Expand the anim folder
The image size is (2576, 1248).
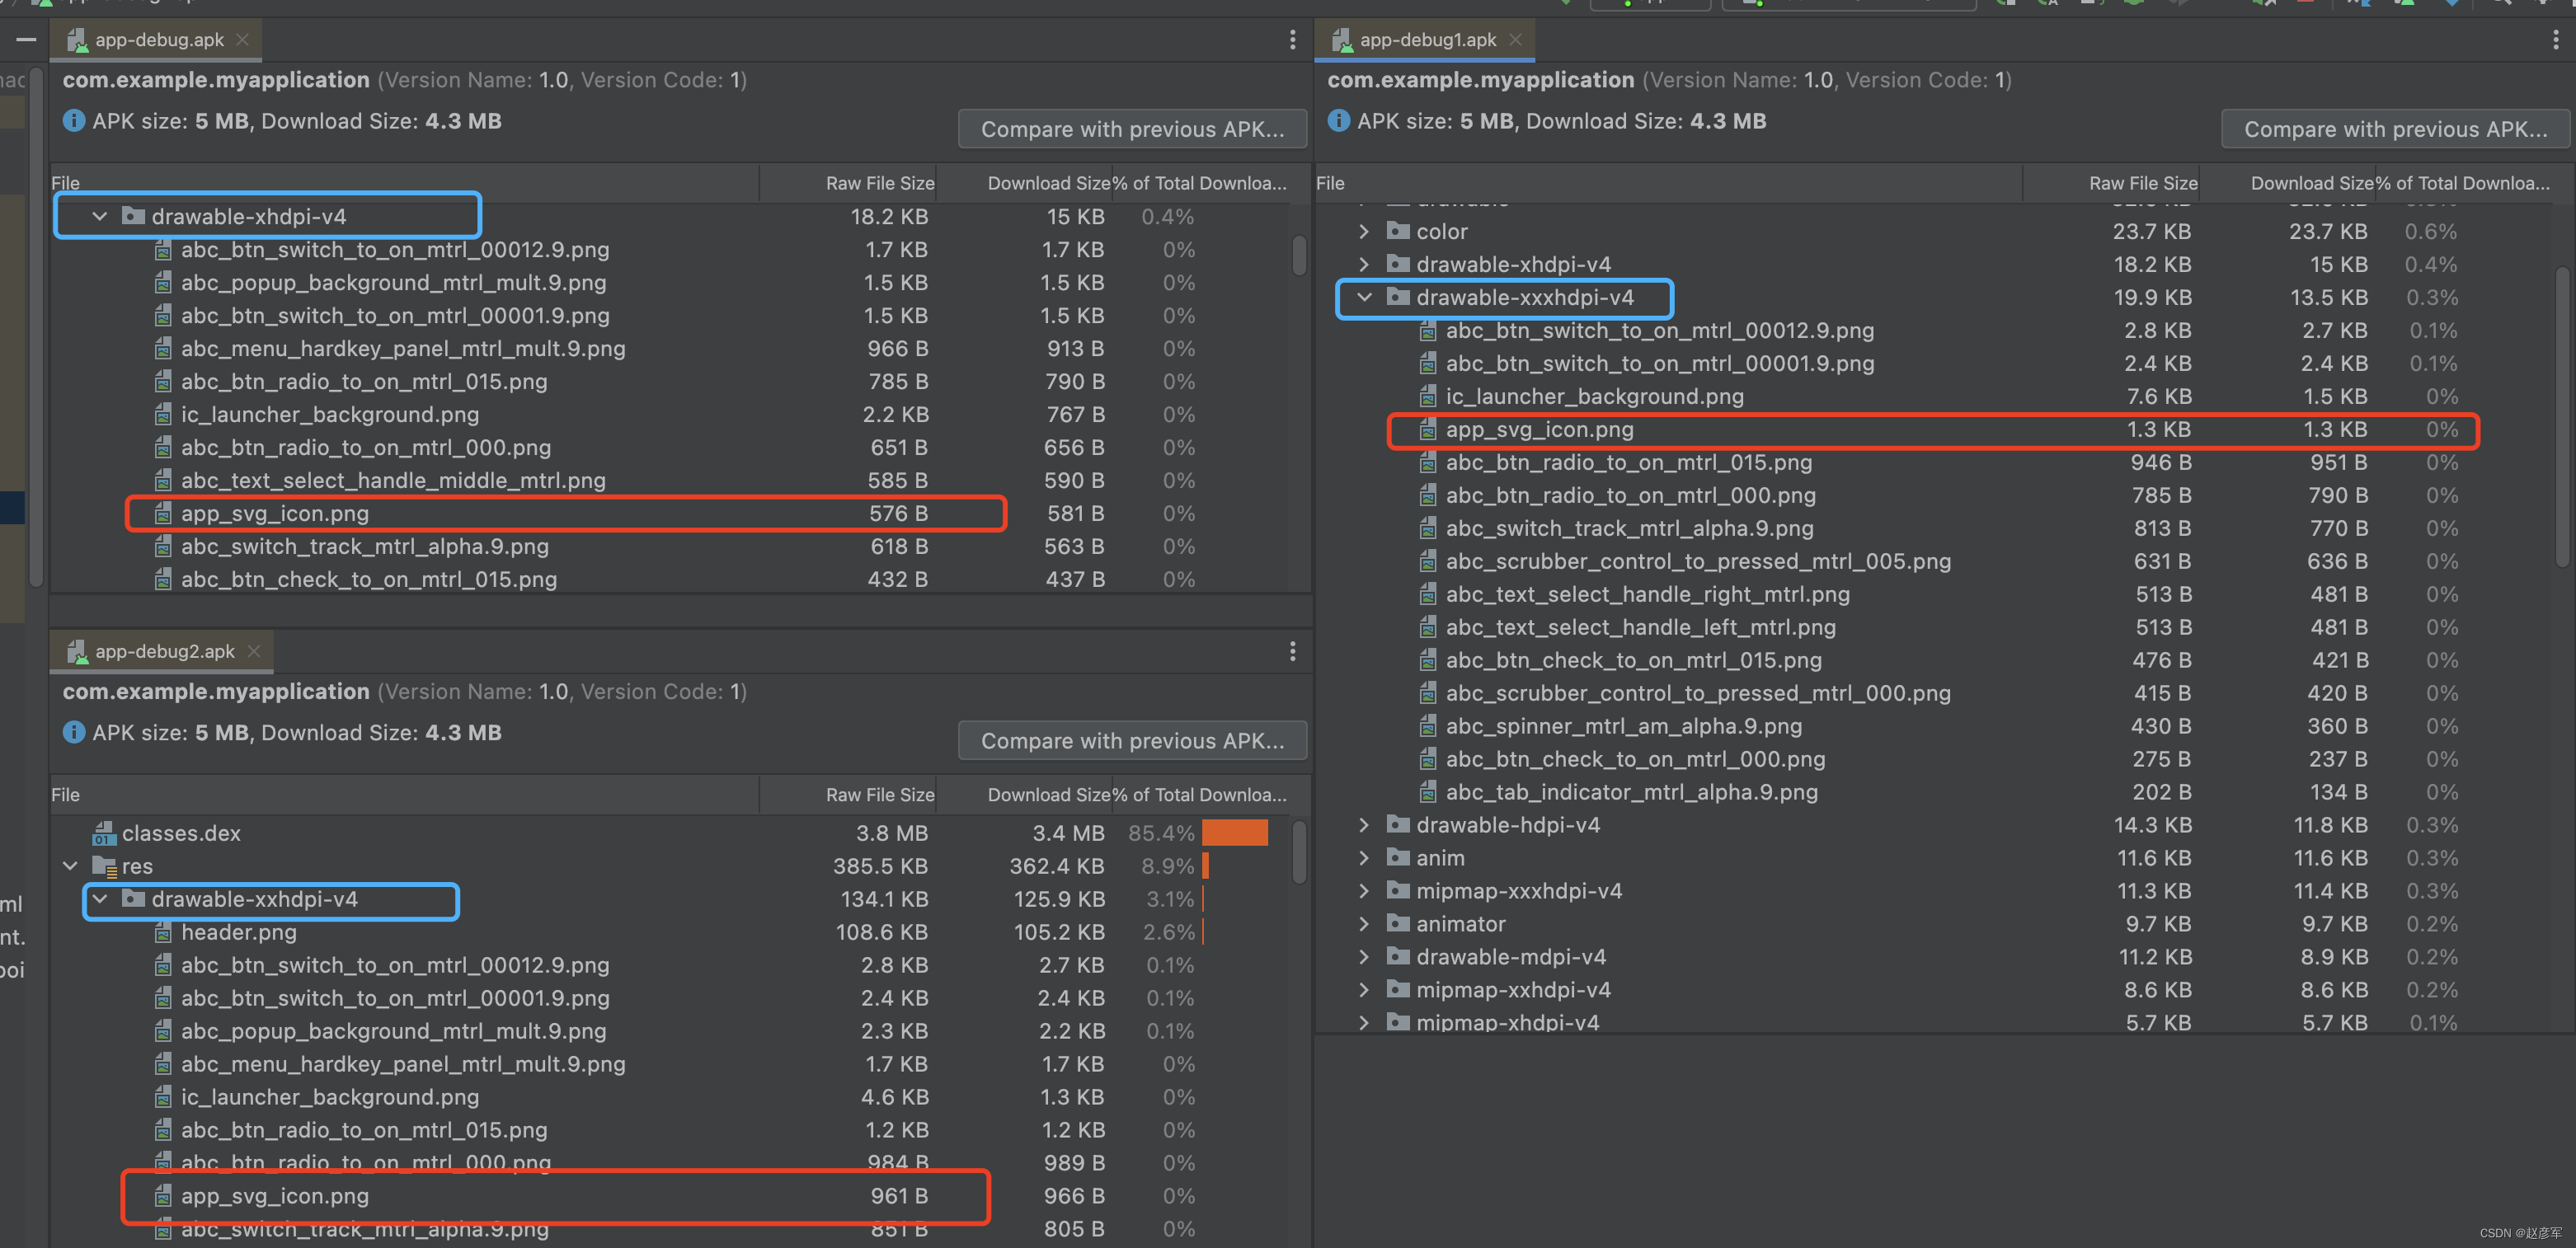pos(1364,858)
